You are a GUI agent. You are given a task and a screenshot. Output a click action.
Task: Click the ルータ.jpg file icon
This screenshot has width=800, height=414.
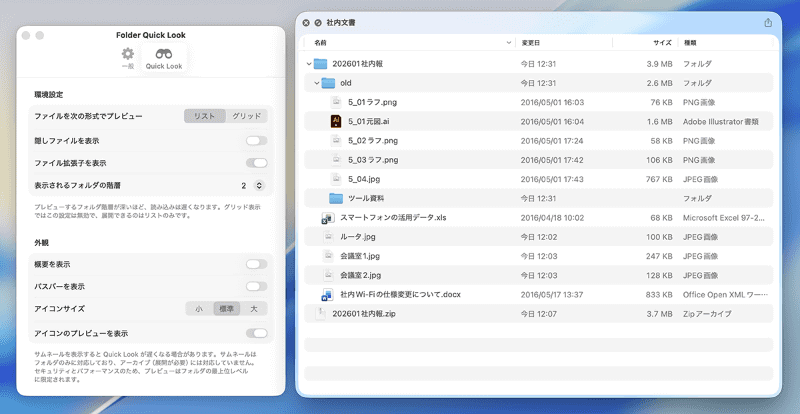tap(328, 237)
